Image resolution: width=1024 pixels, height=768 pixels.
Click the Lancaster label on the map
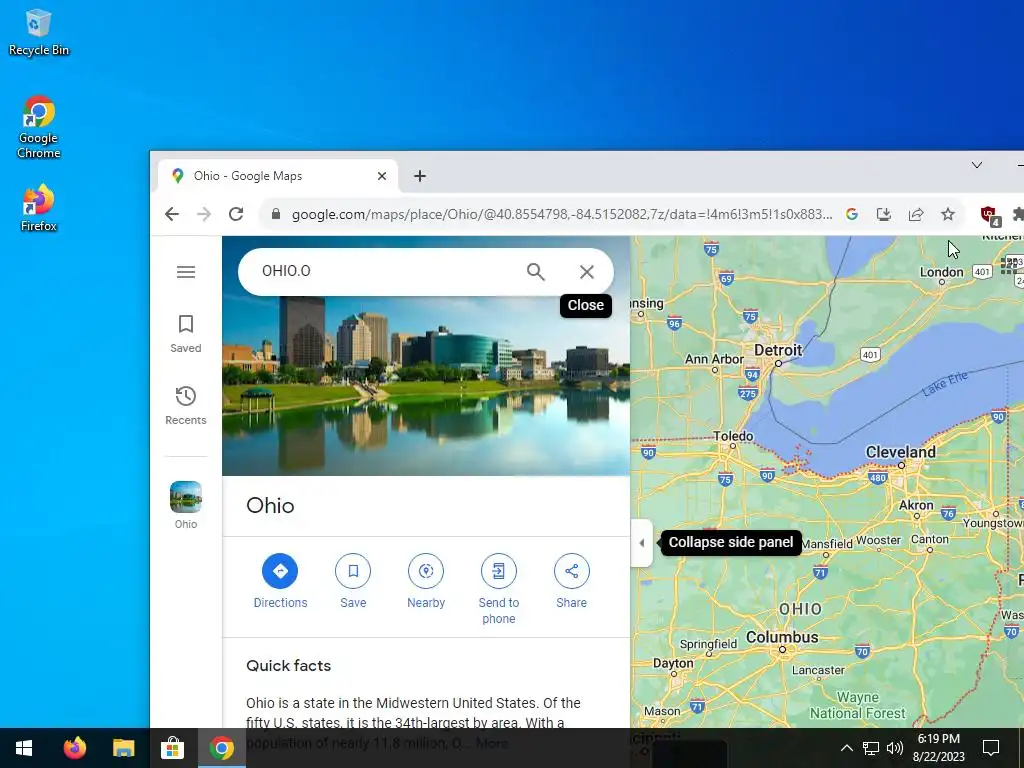pos(818,670)
